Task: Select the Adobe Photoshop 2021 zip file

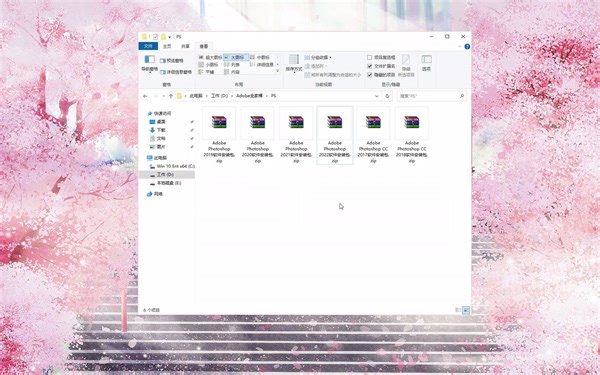Action: (296, 135)
